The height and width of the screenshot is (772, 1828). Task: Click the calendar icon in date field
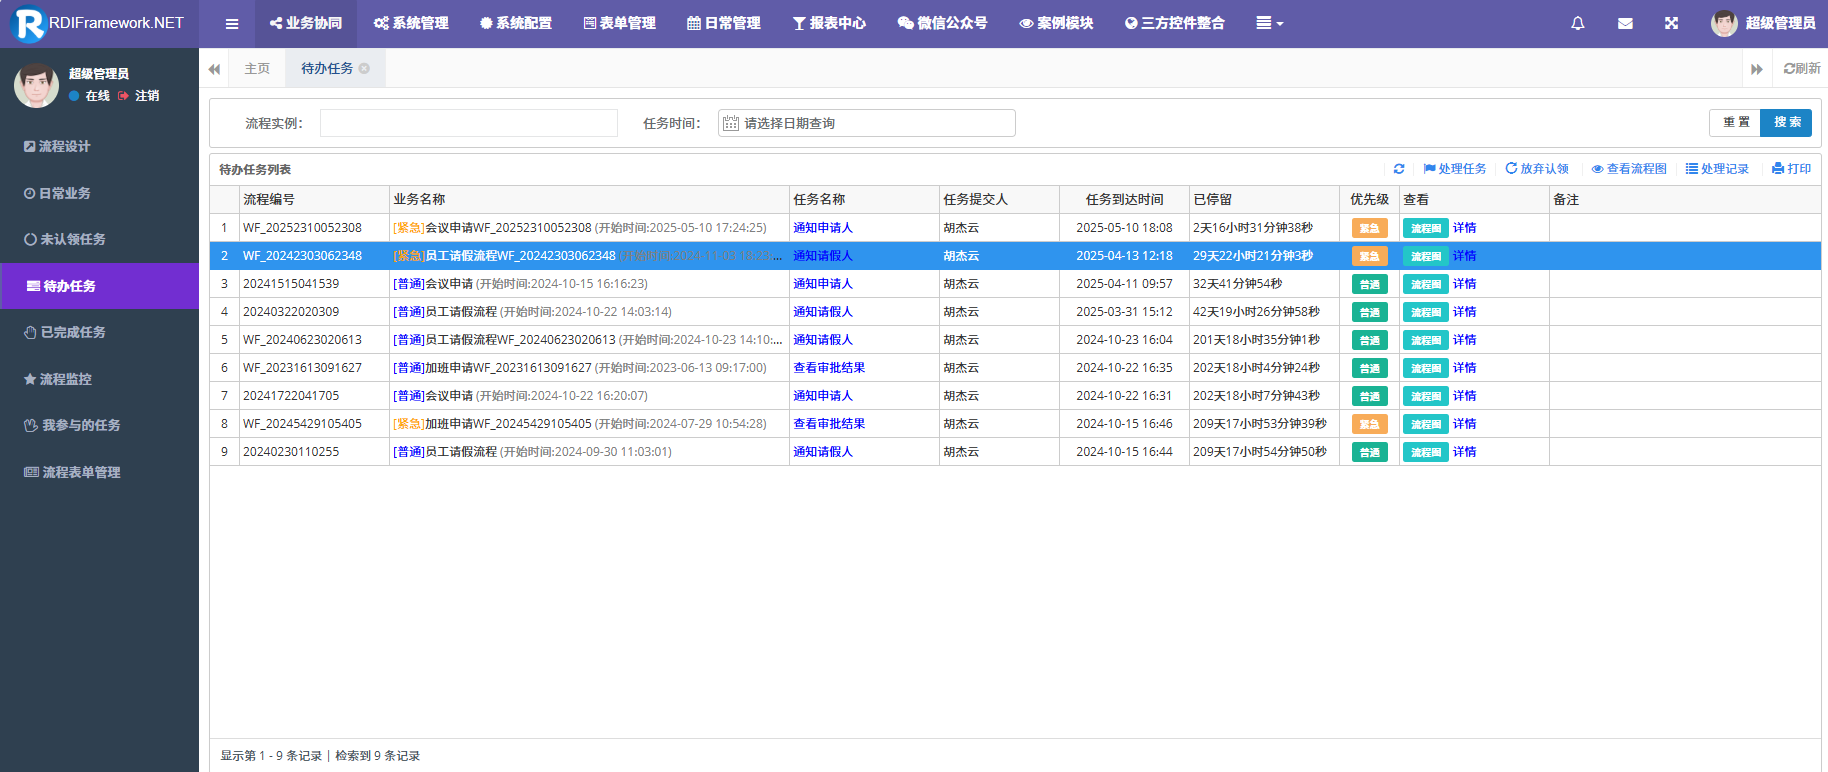pyautogui.click(x=731, y=123)
